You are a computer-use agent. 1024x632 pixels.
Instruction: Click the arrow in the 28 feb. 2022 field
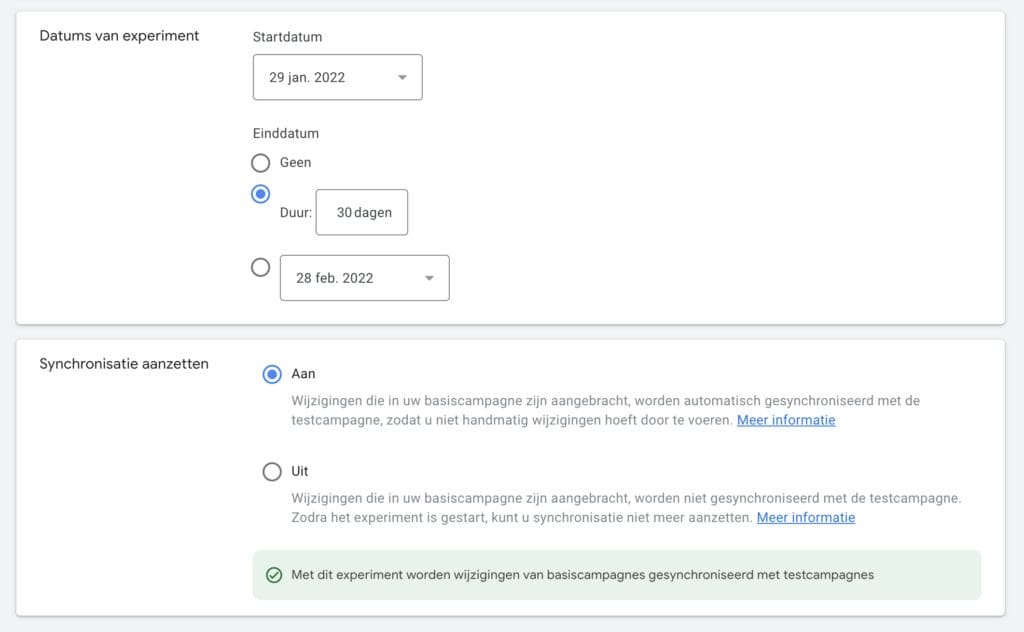coord(429,278)
